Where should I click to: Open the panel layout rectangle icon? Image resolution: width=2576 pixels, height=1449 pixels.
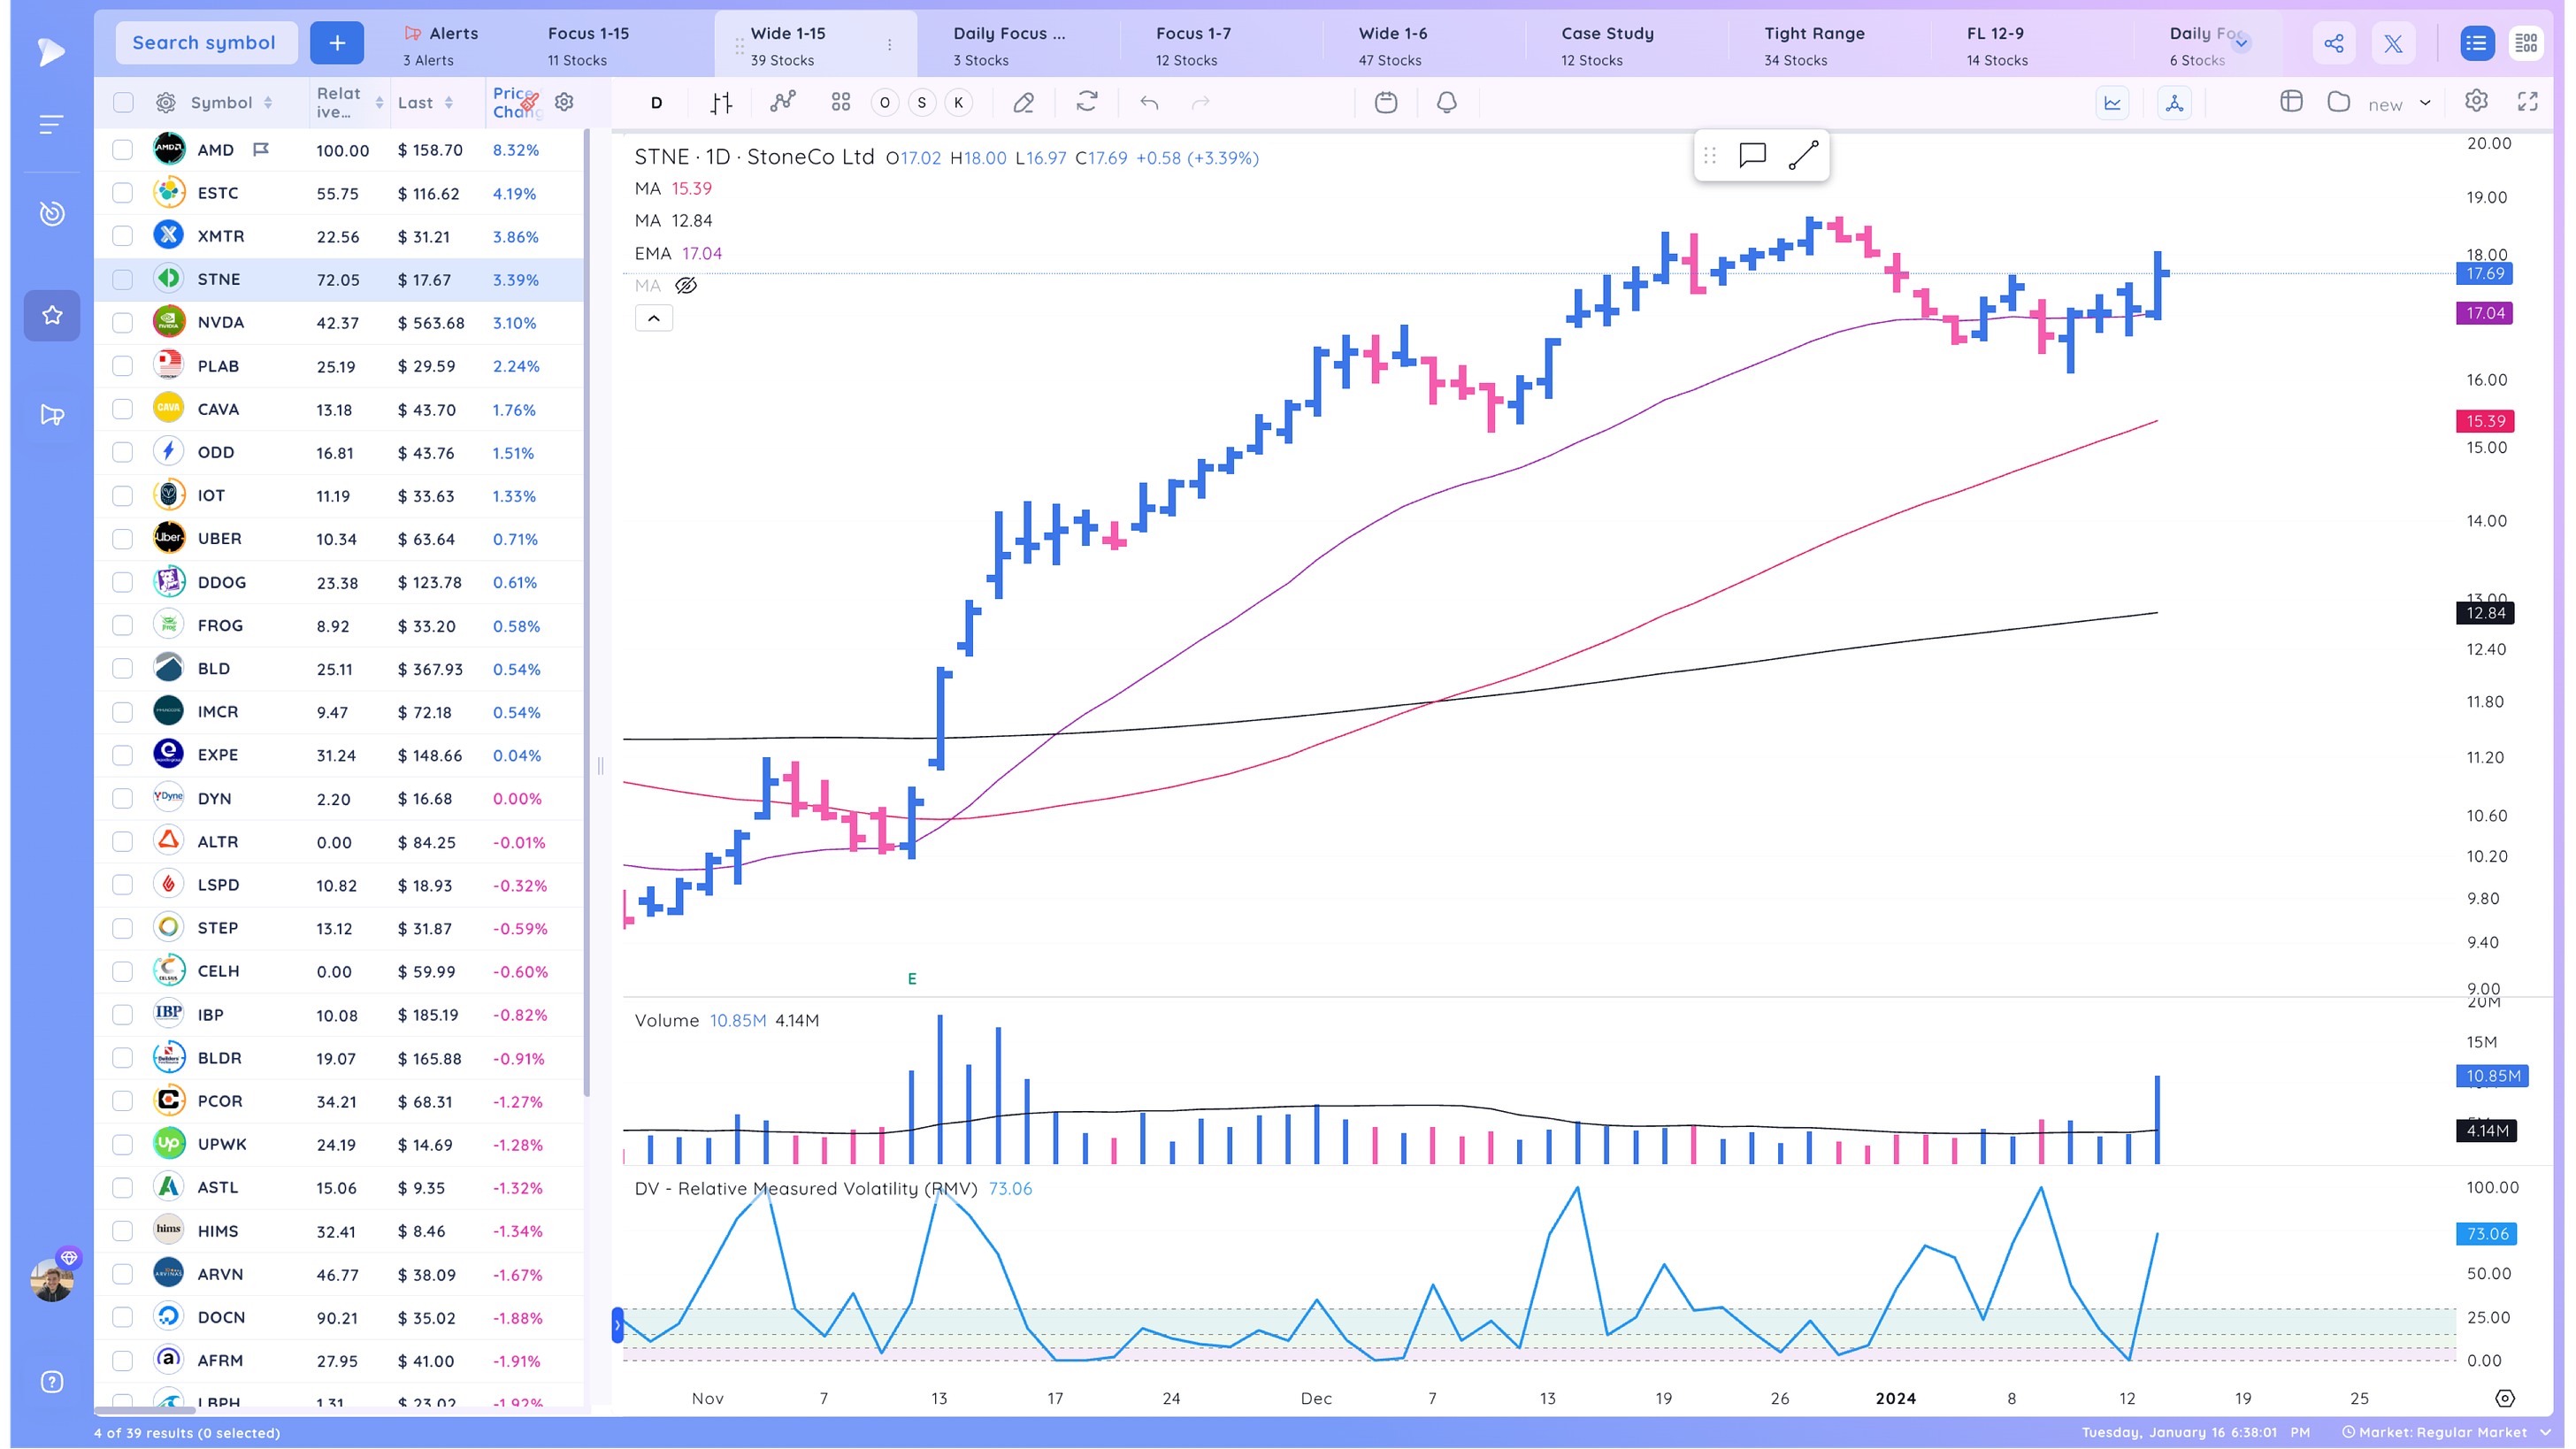tap(2292, 102)
